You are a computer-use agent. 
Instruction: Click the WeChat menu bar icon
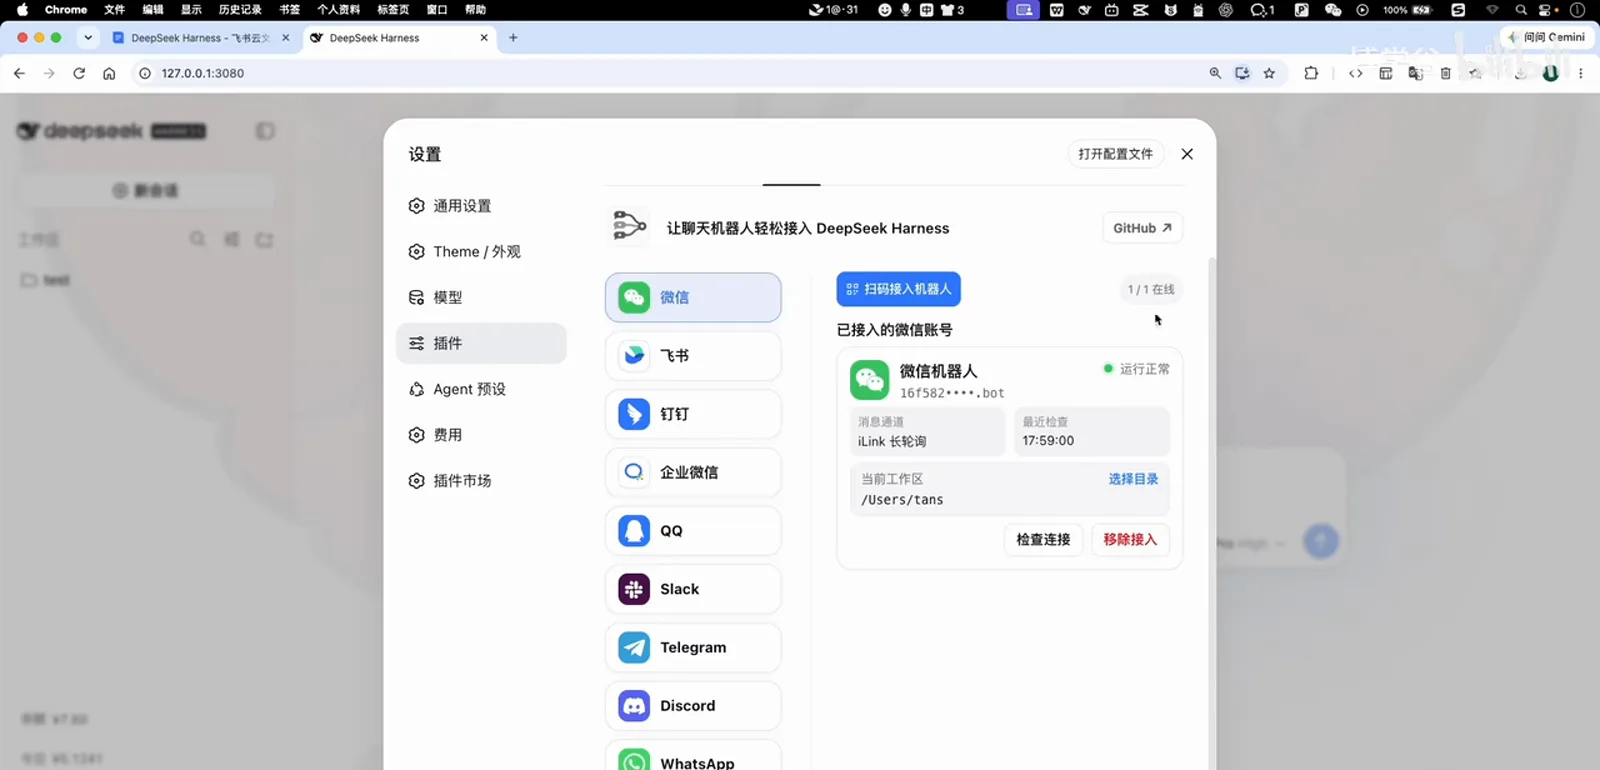tap(1333, 10)
